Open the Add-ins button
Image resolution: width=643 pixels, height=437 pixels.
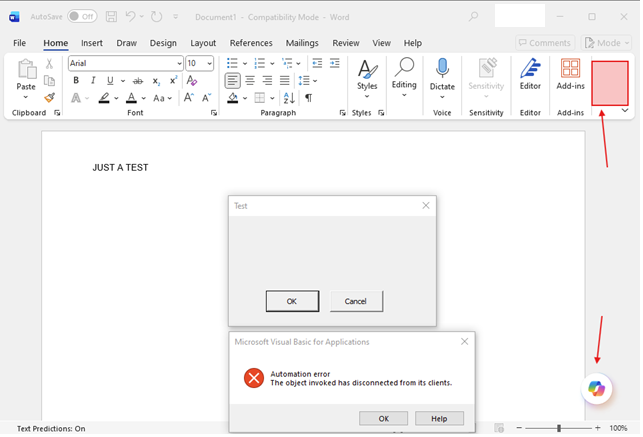pyautogui.click(x=570, y=74)
